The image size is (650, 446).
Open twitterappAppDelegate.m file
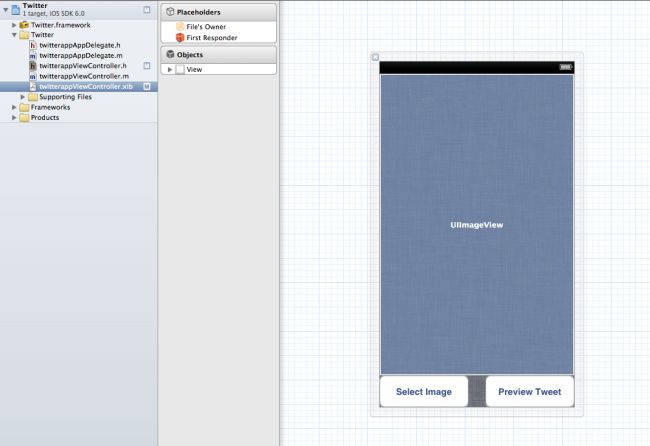click(x=80, y=56)
